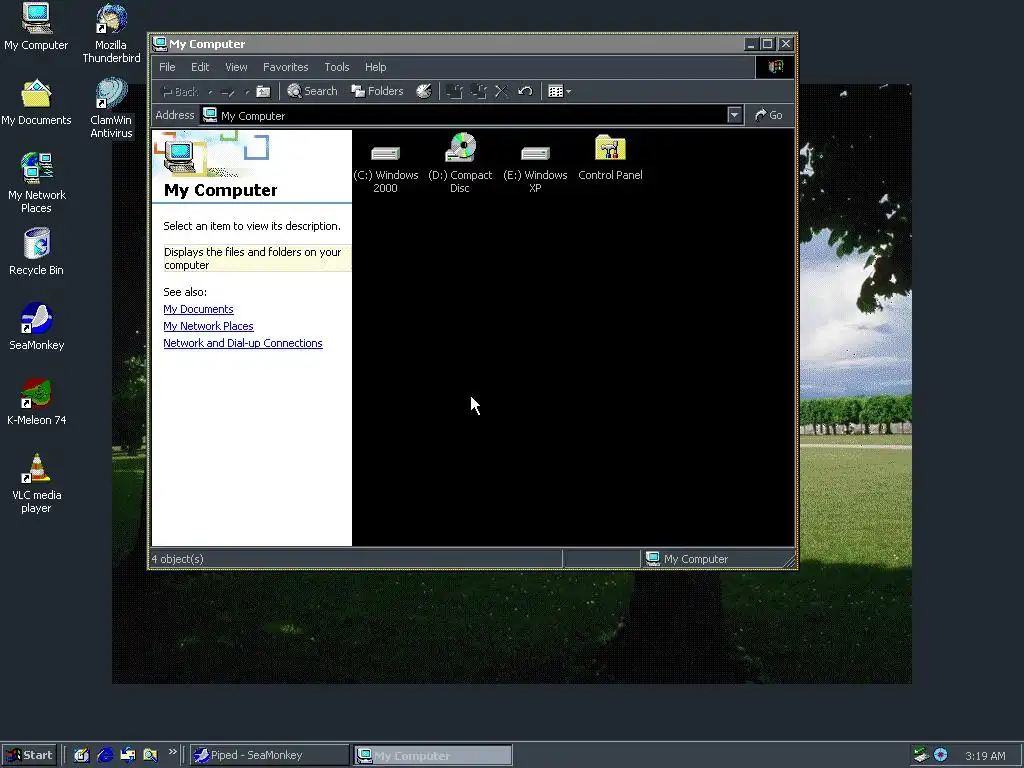The width and height of the screenshot is (1024, 768).
Task: Open the Views dropdown button
Action: [x=560, y=91]
